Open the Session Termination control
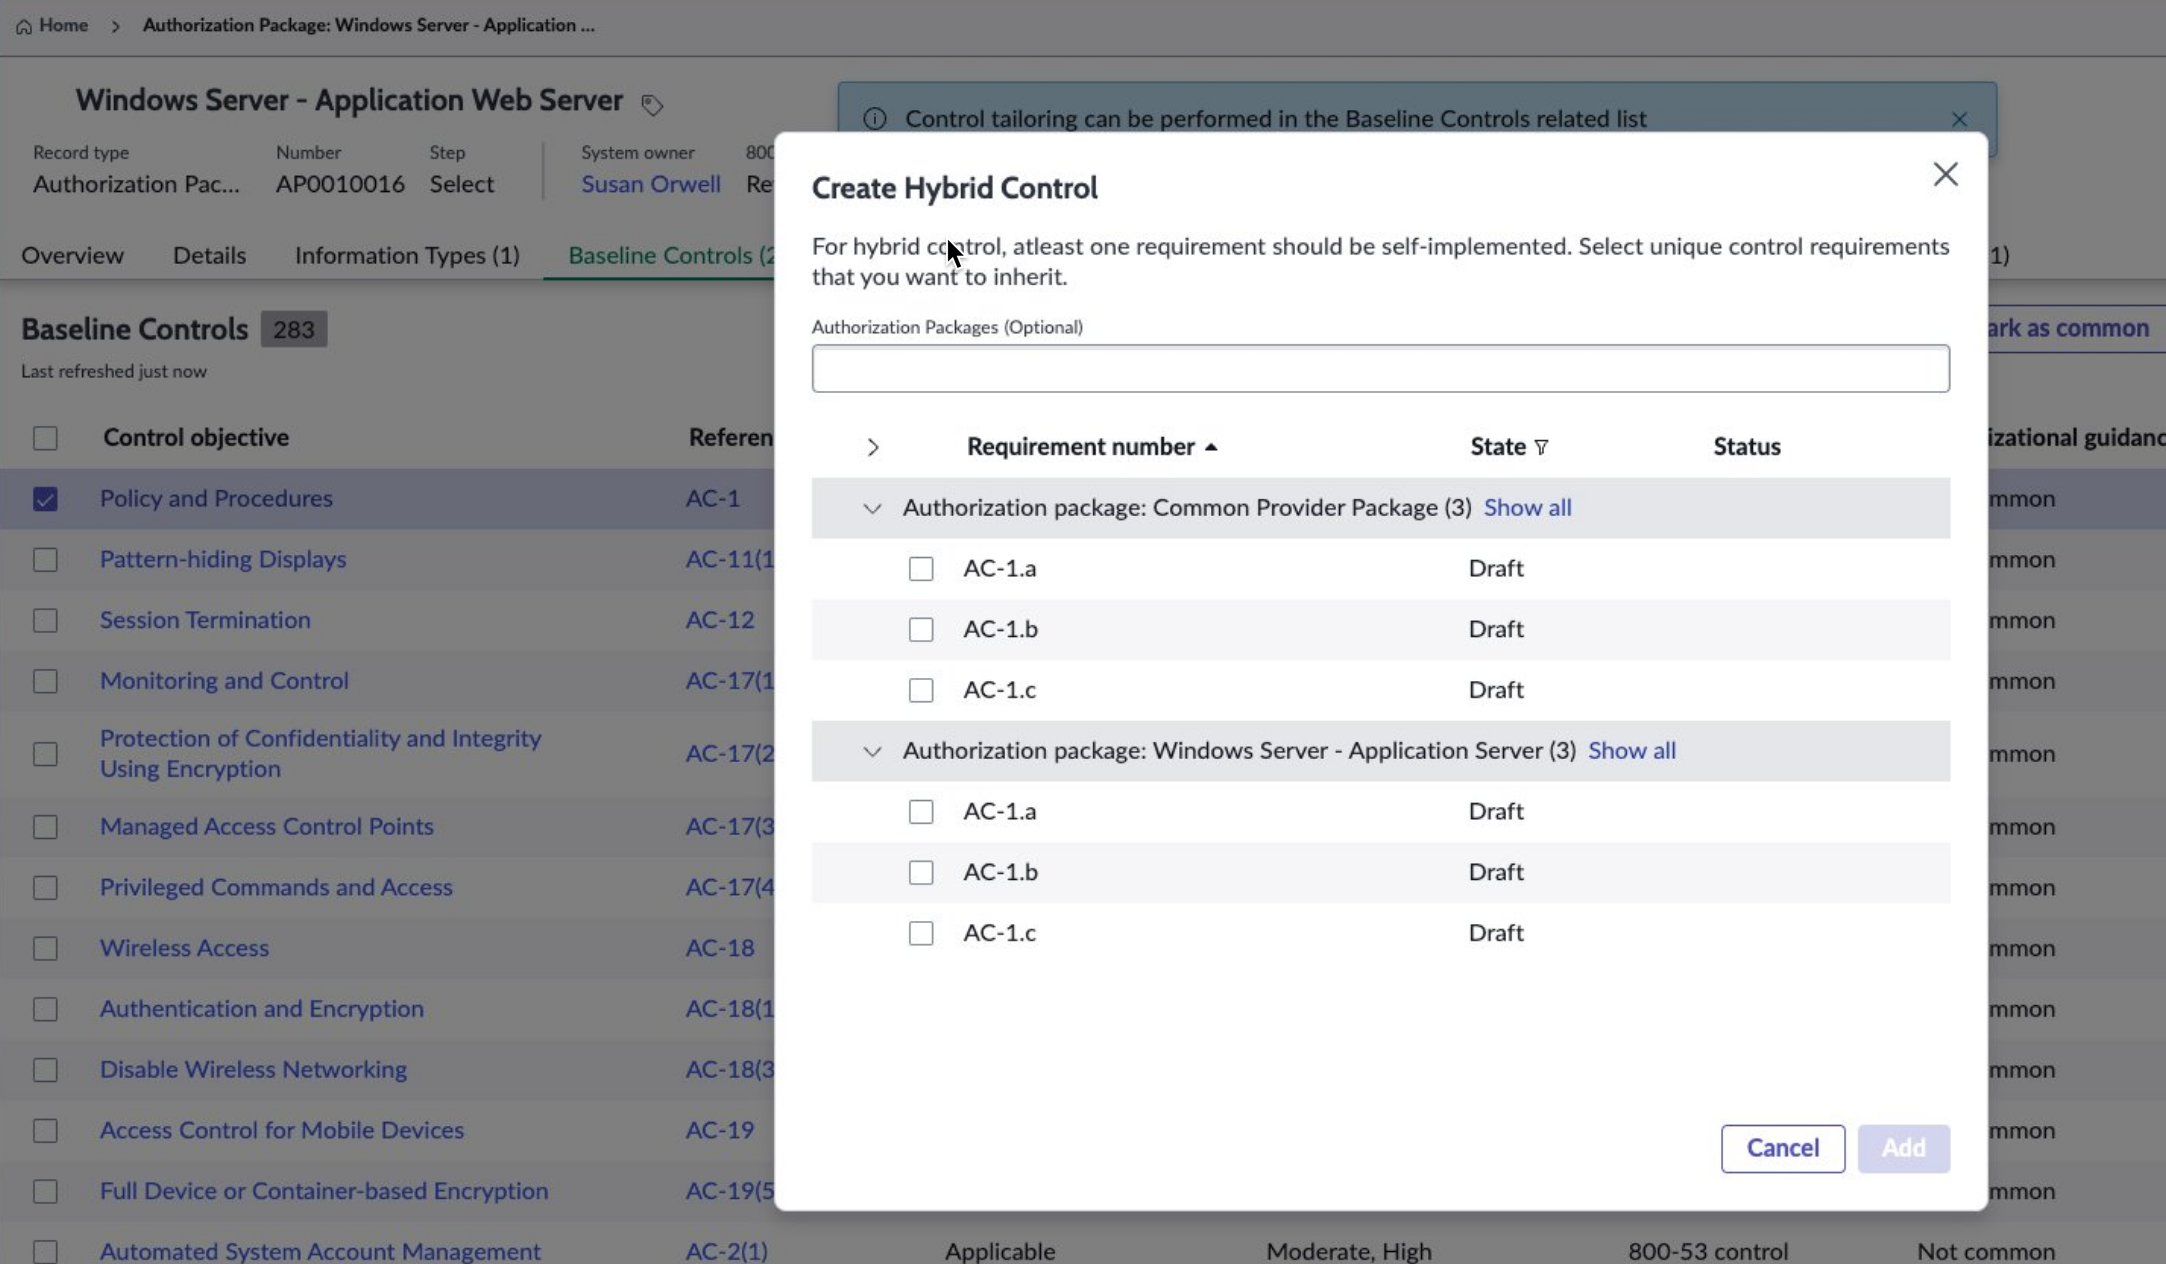The height and width of the screenshot is (1264, 2166). click(x=205, y=620)
